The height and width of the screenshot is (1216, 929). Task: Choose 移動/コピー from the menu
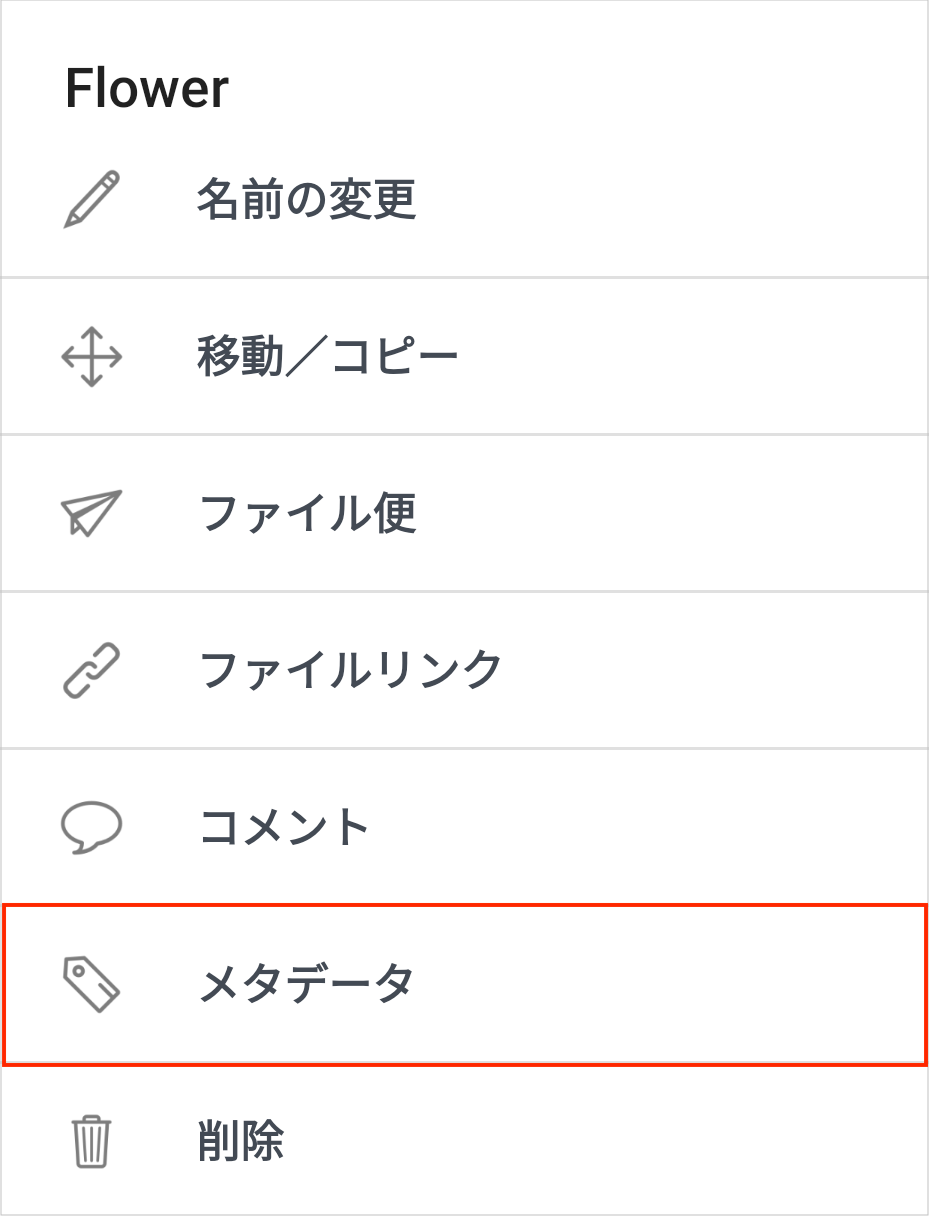(x=328, y=356)
